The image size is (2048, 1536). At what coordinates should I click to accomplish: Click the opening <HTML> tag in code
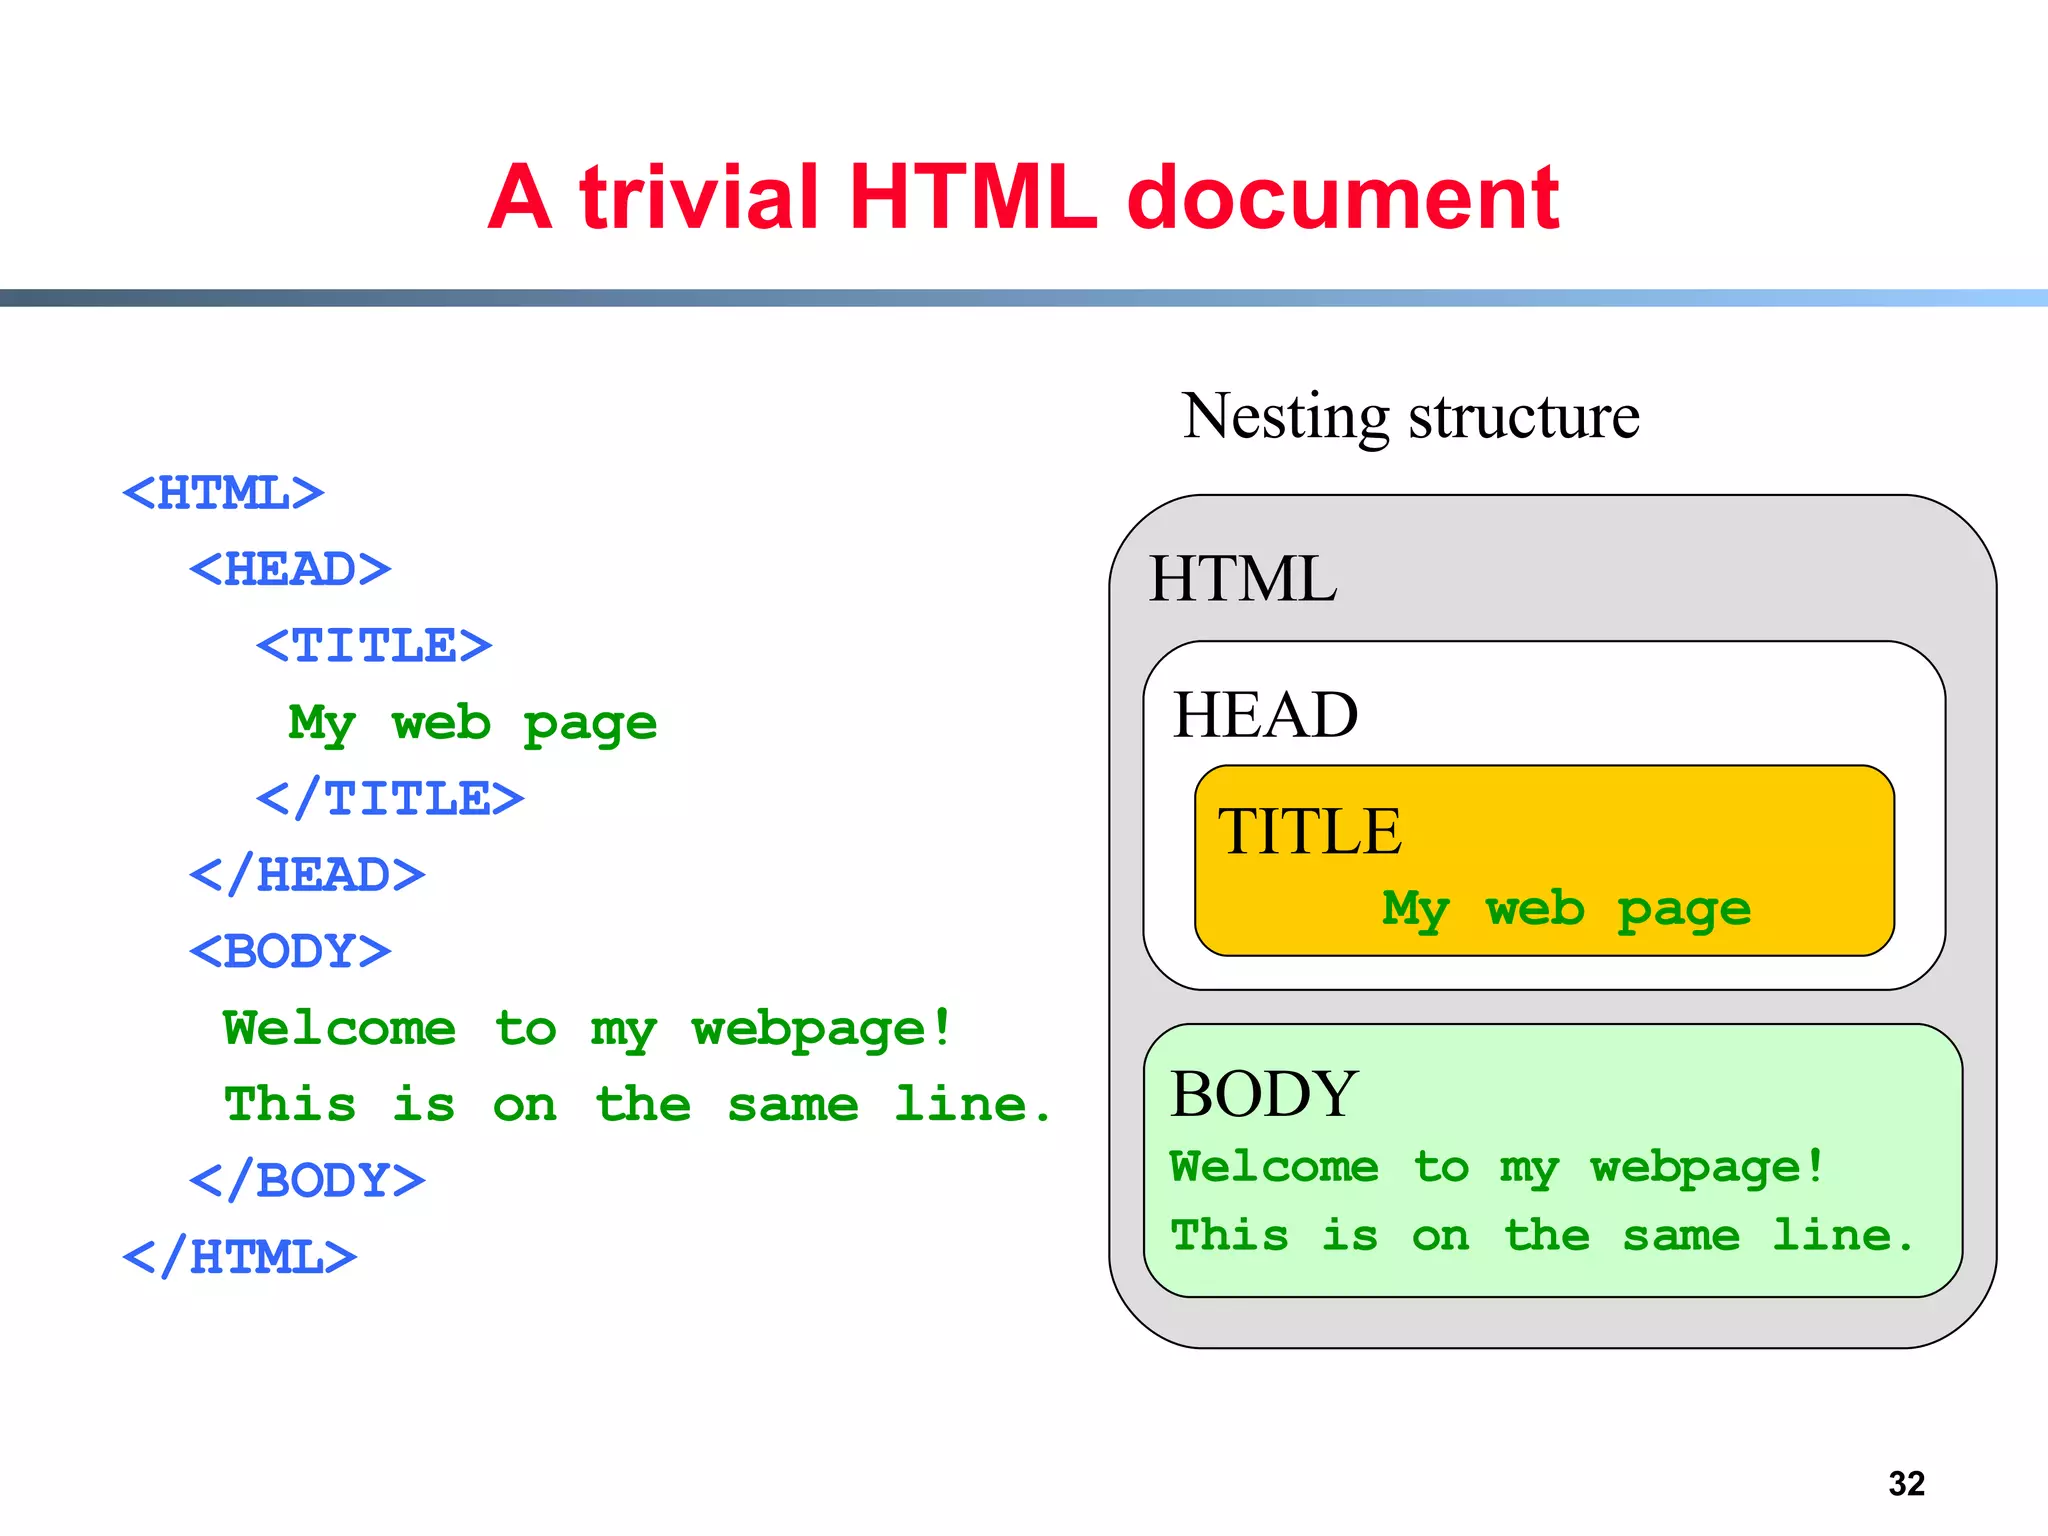(223, 493)
